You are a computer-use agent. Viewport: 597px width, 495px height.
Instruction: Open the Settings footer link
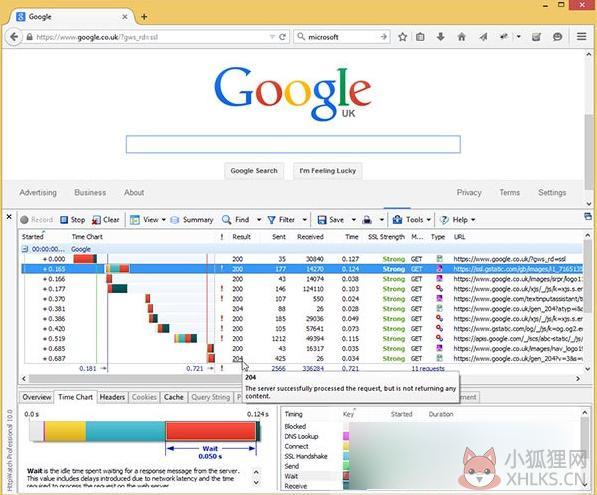pyautogui.click(x=552, y=193)
